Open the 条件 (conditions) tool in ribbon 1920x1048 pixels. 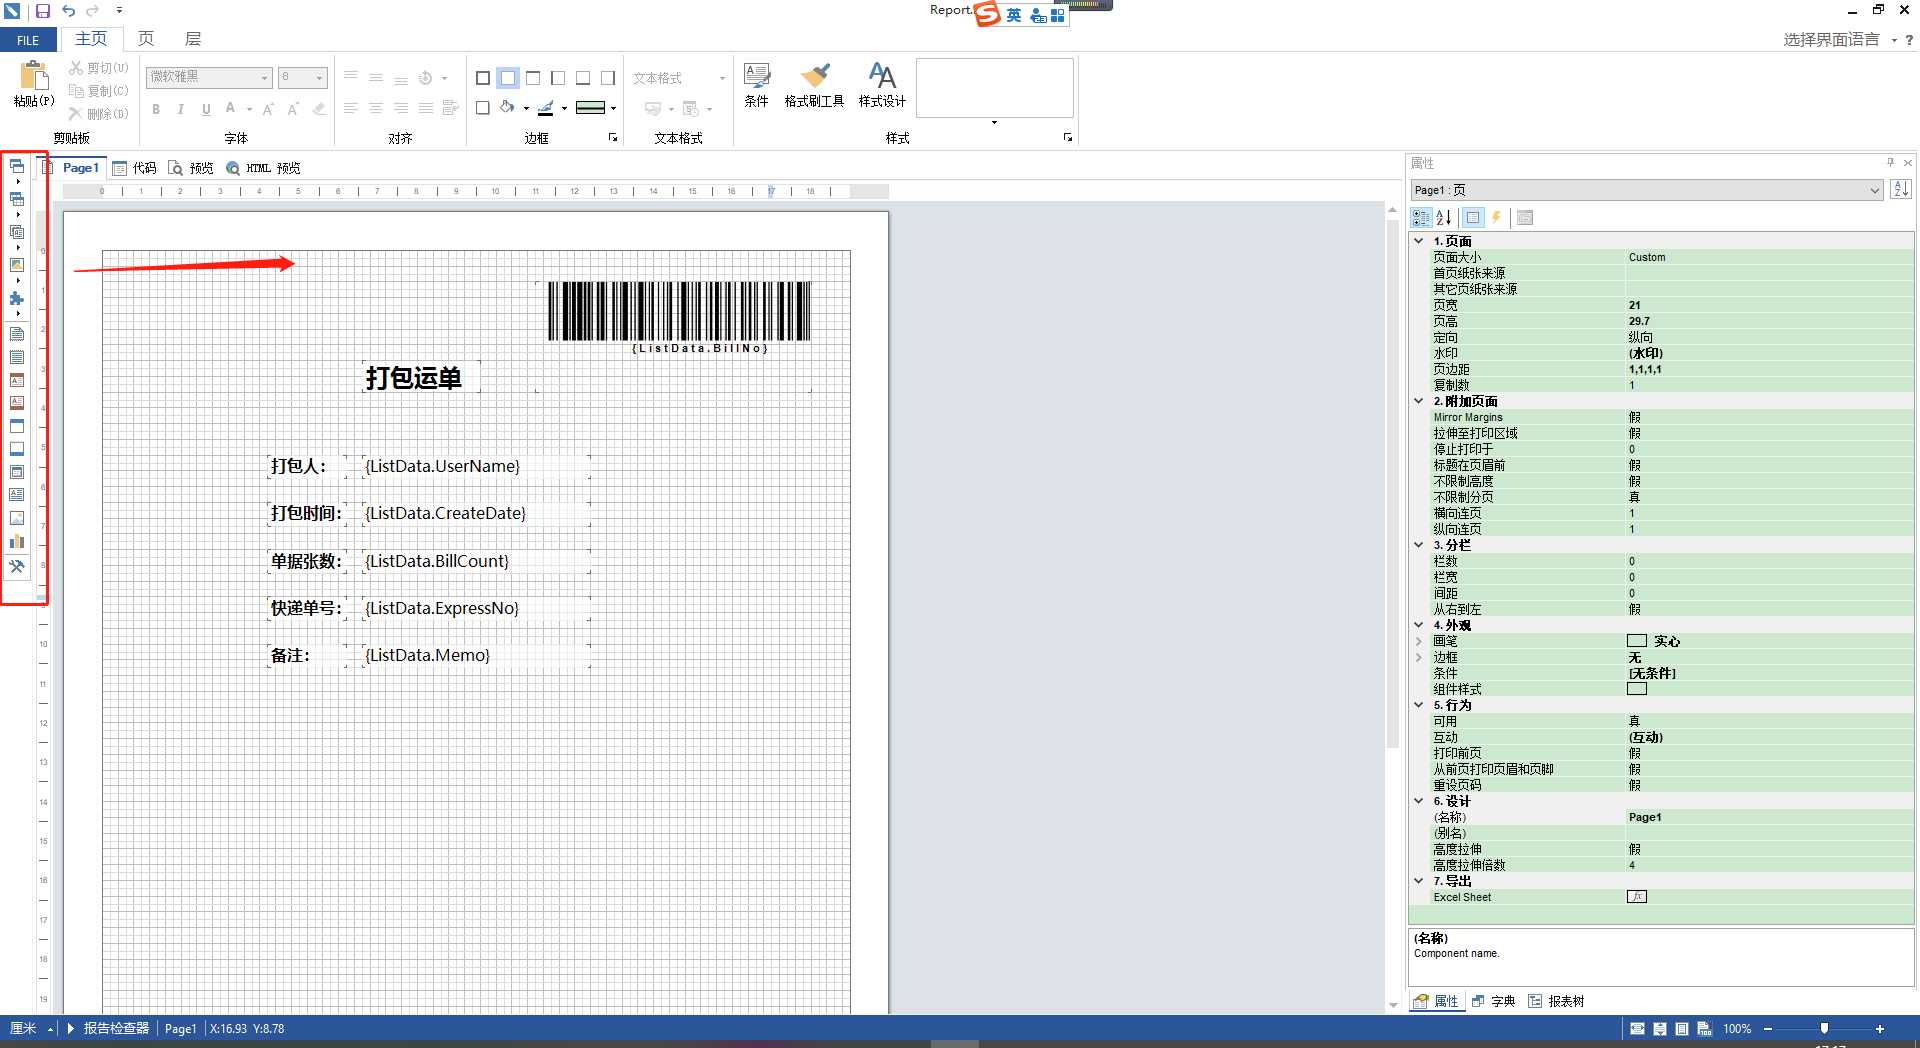757,86
